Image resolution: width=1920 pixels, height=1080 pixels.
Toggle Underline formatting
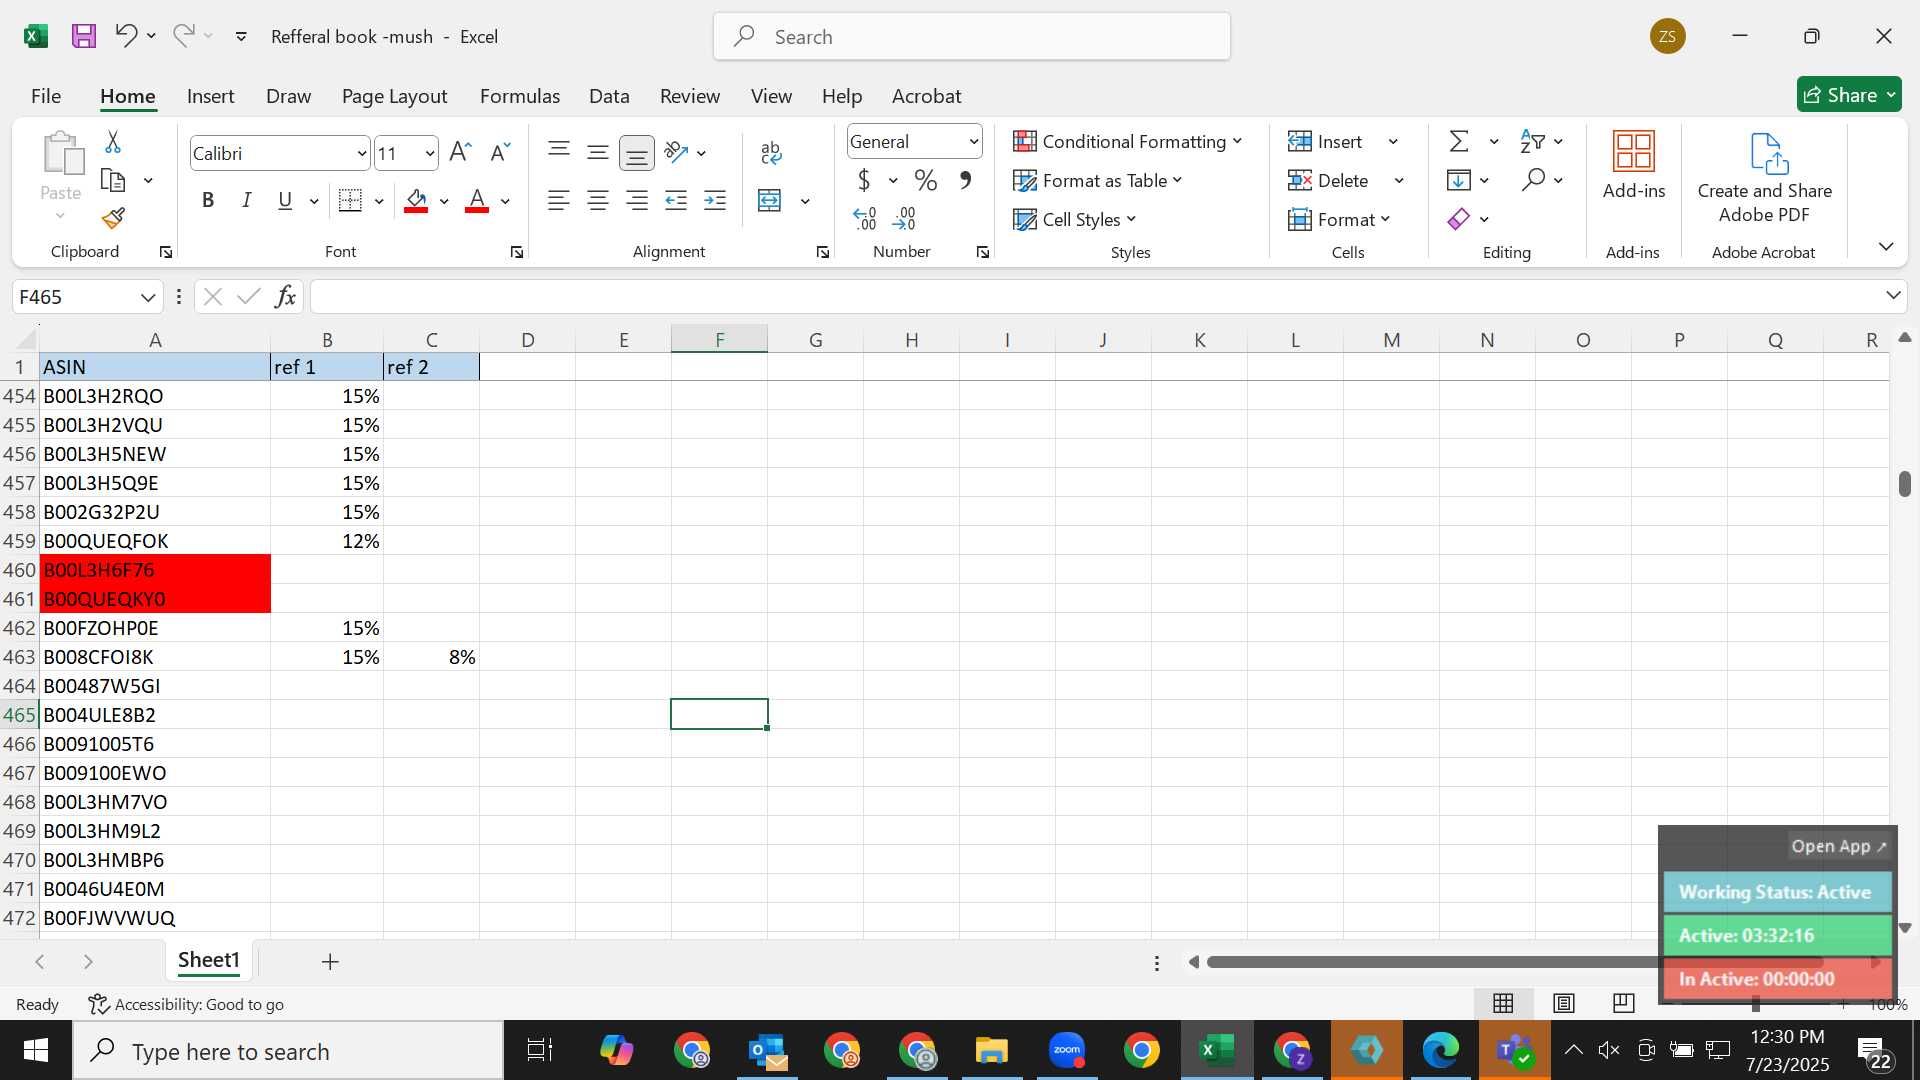pos(285,201)
